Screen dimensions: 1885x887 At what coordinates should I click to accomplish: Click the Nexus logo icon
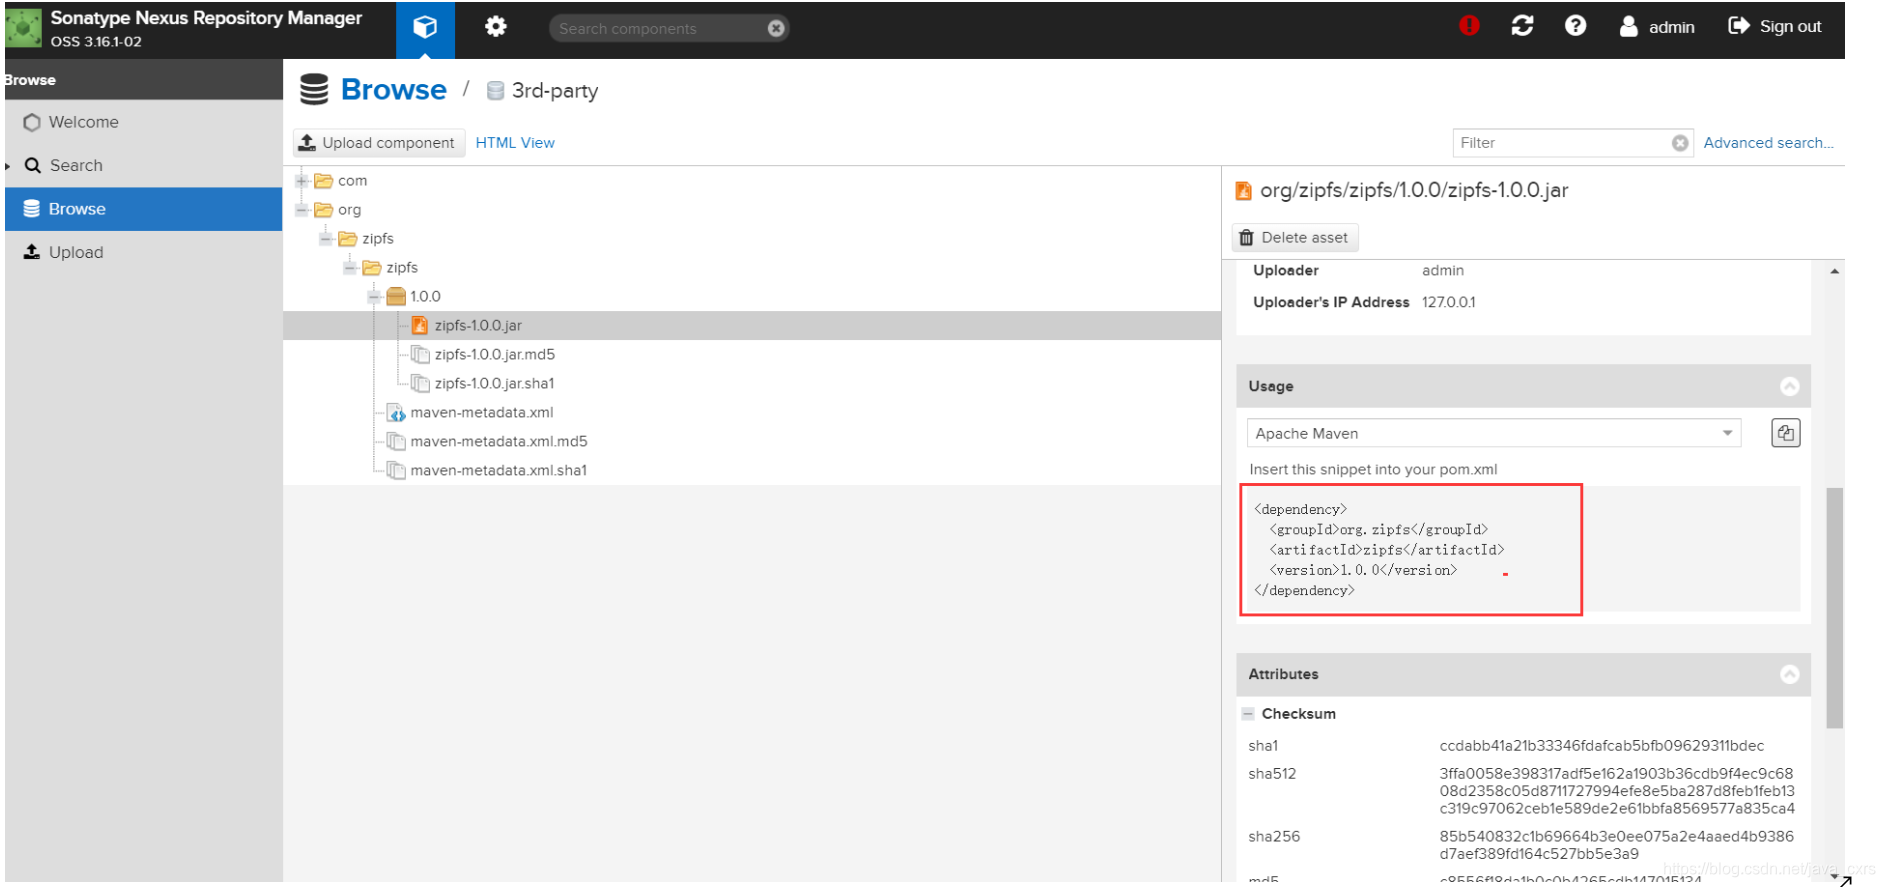[22, 28]
